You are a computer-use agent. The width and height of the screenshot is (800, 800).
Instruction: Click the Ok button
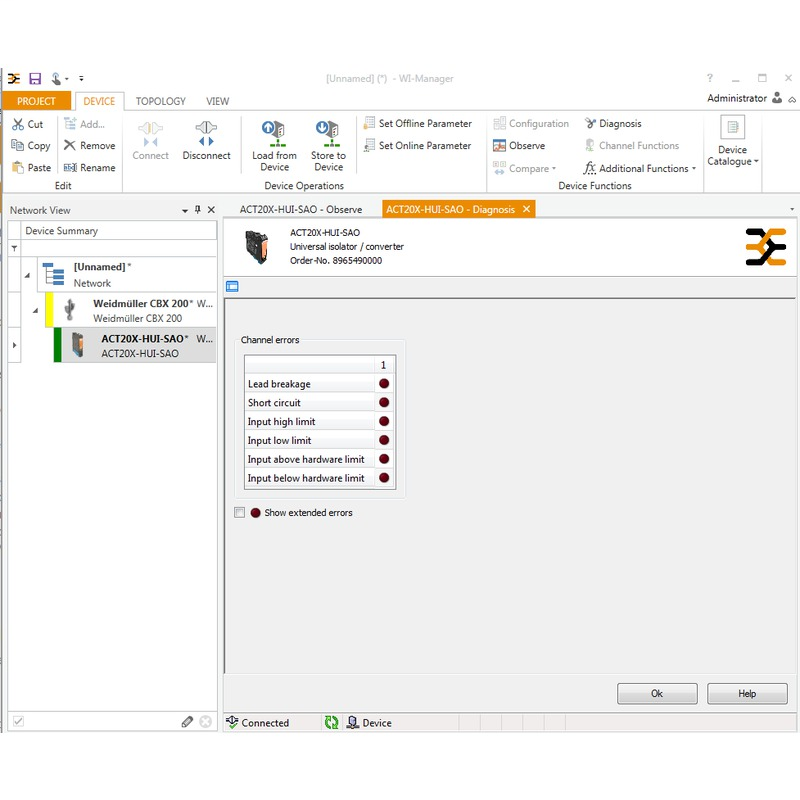(x=657, y=693)
